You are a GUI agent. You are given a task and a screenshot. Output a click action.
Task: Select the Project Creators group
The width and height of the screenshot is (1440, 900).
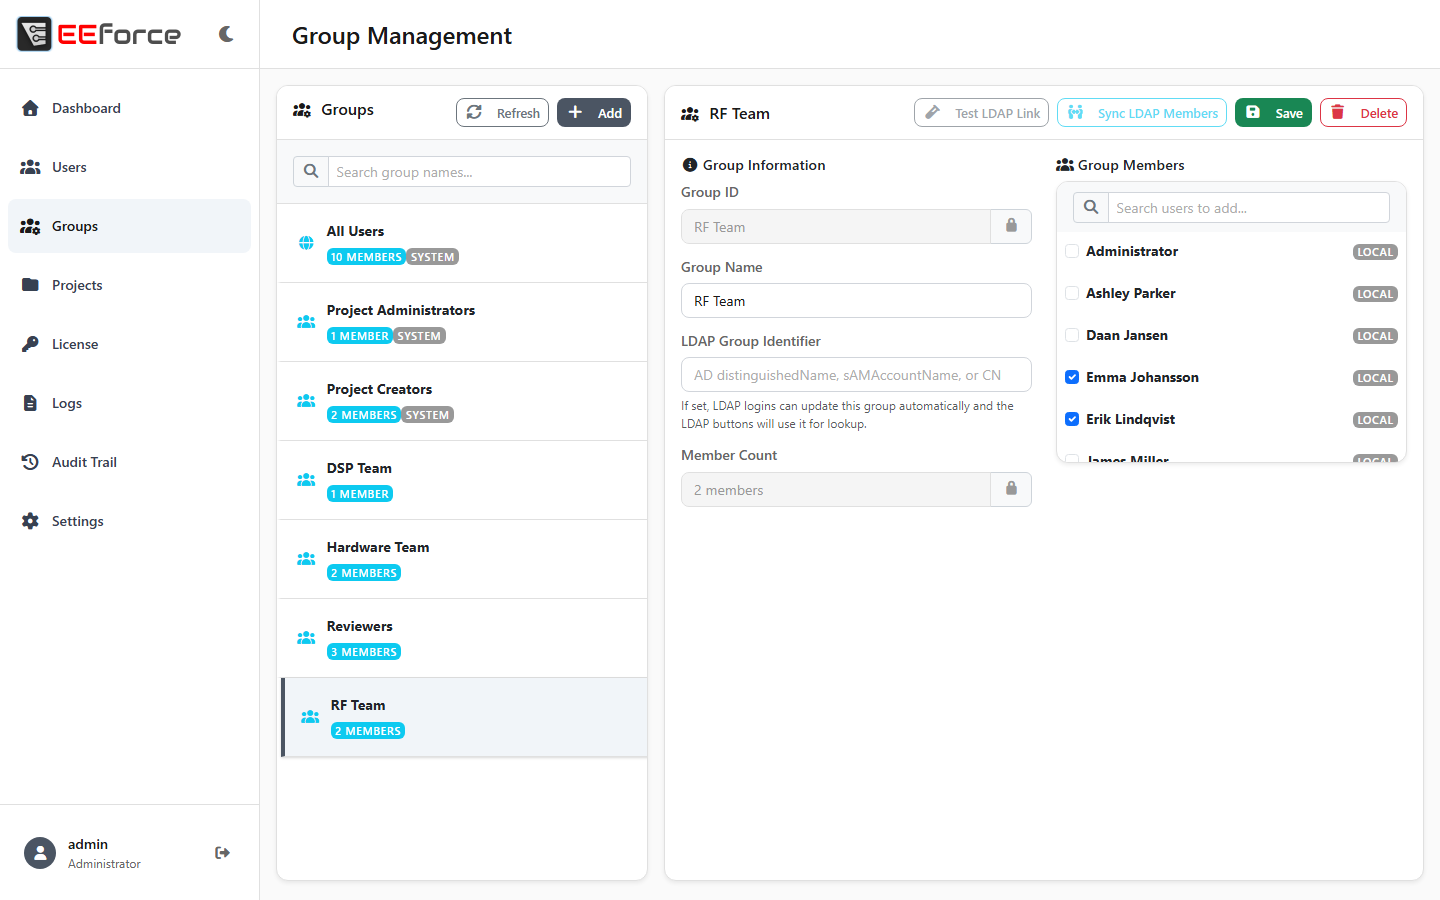tap(462, 401)
